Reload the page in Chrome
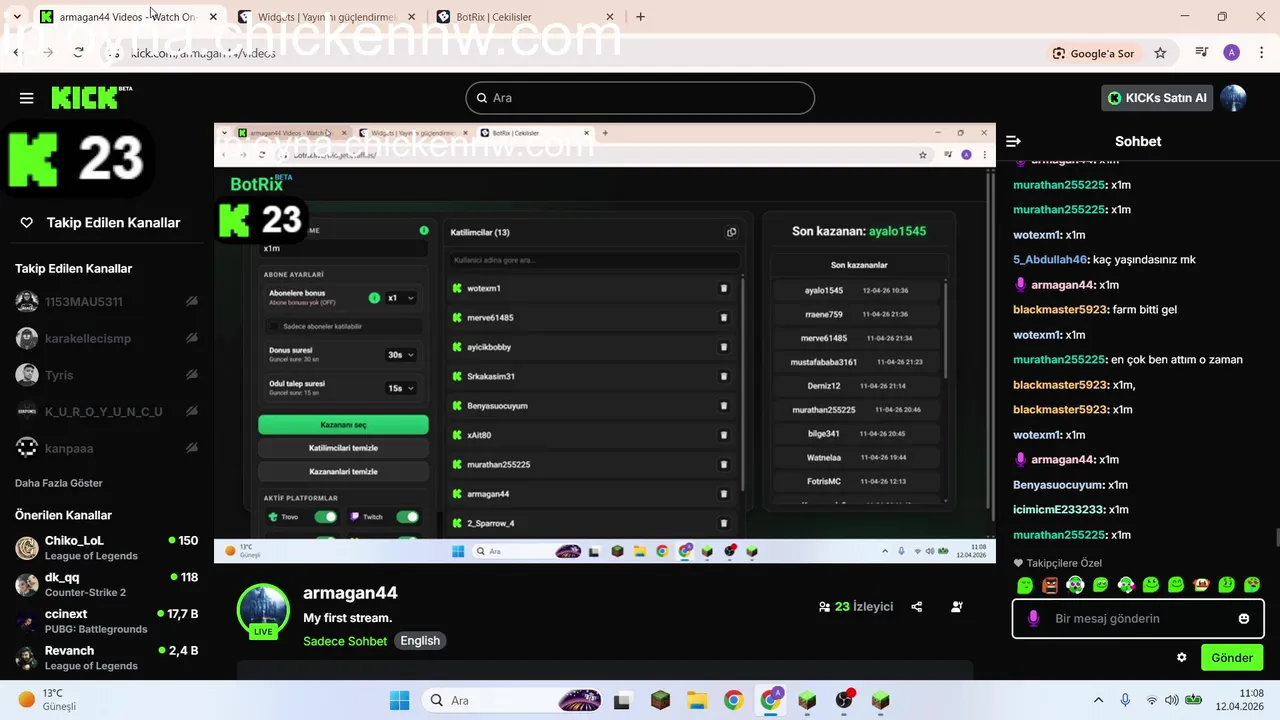 coord(78,53)
